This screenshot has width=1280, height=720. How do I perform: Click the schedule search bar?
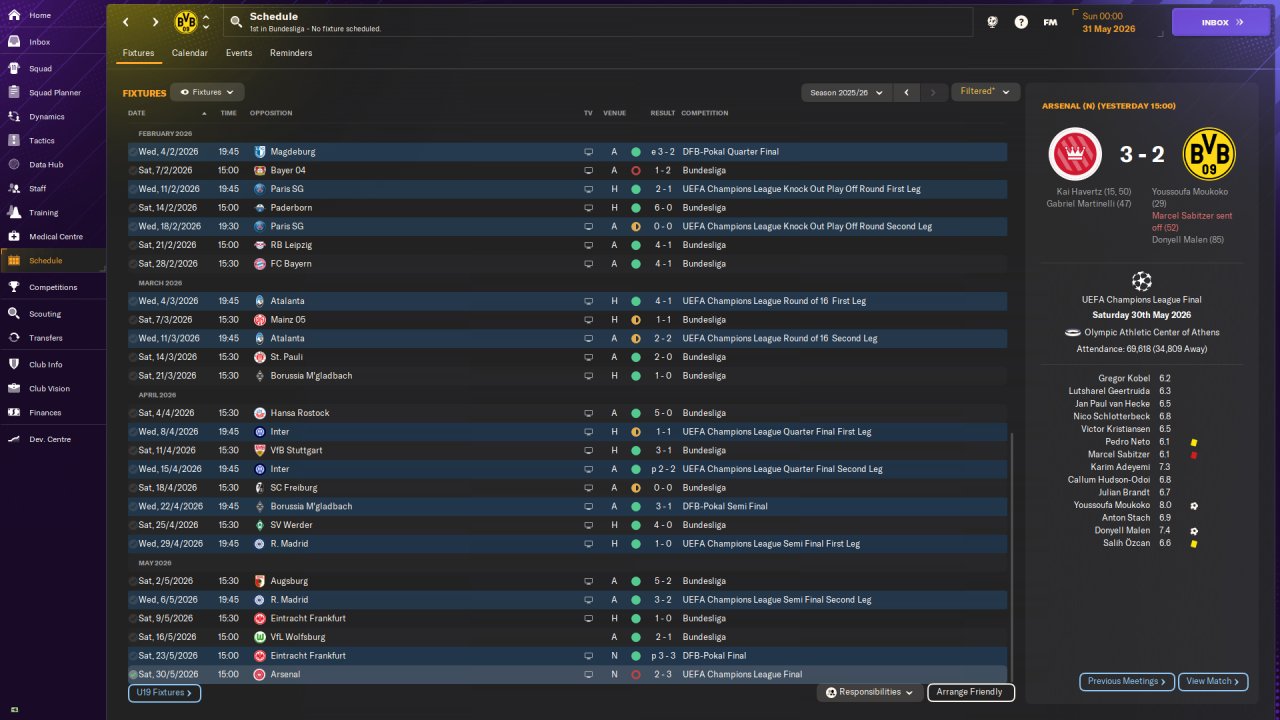coord(598,22)
